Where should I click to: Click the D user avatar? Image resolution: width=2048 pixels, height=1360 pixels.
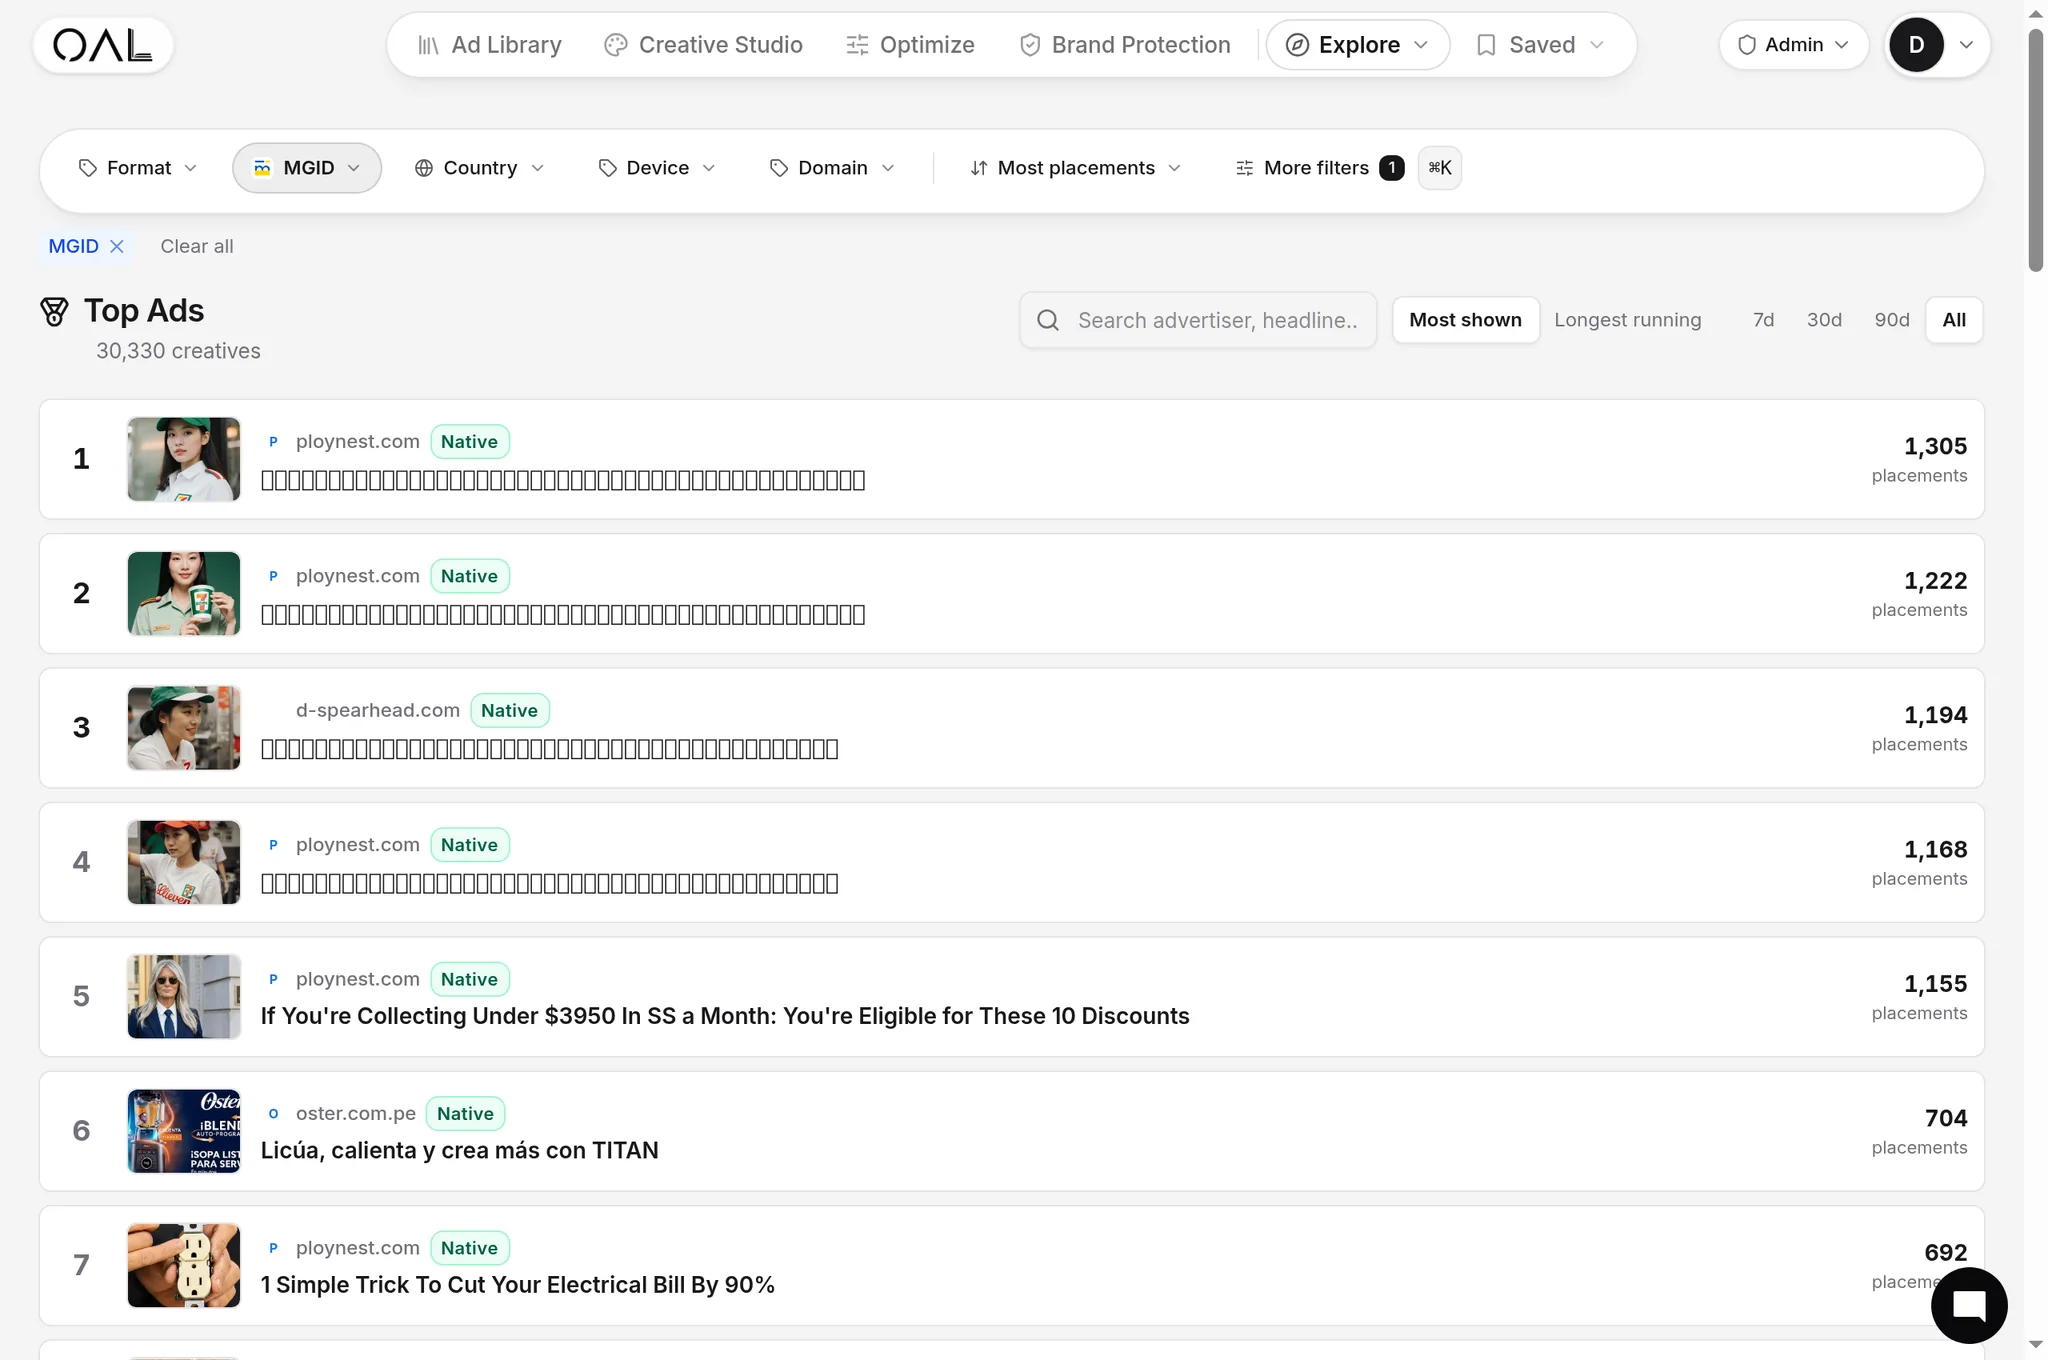point(1916,45)
